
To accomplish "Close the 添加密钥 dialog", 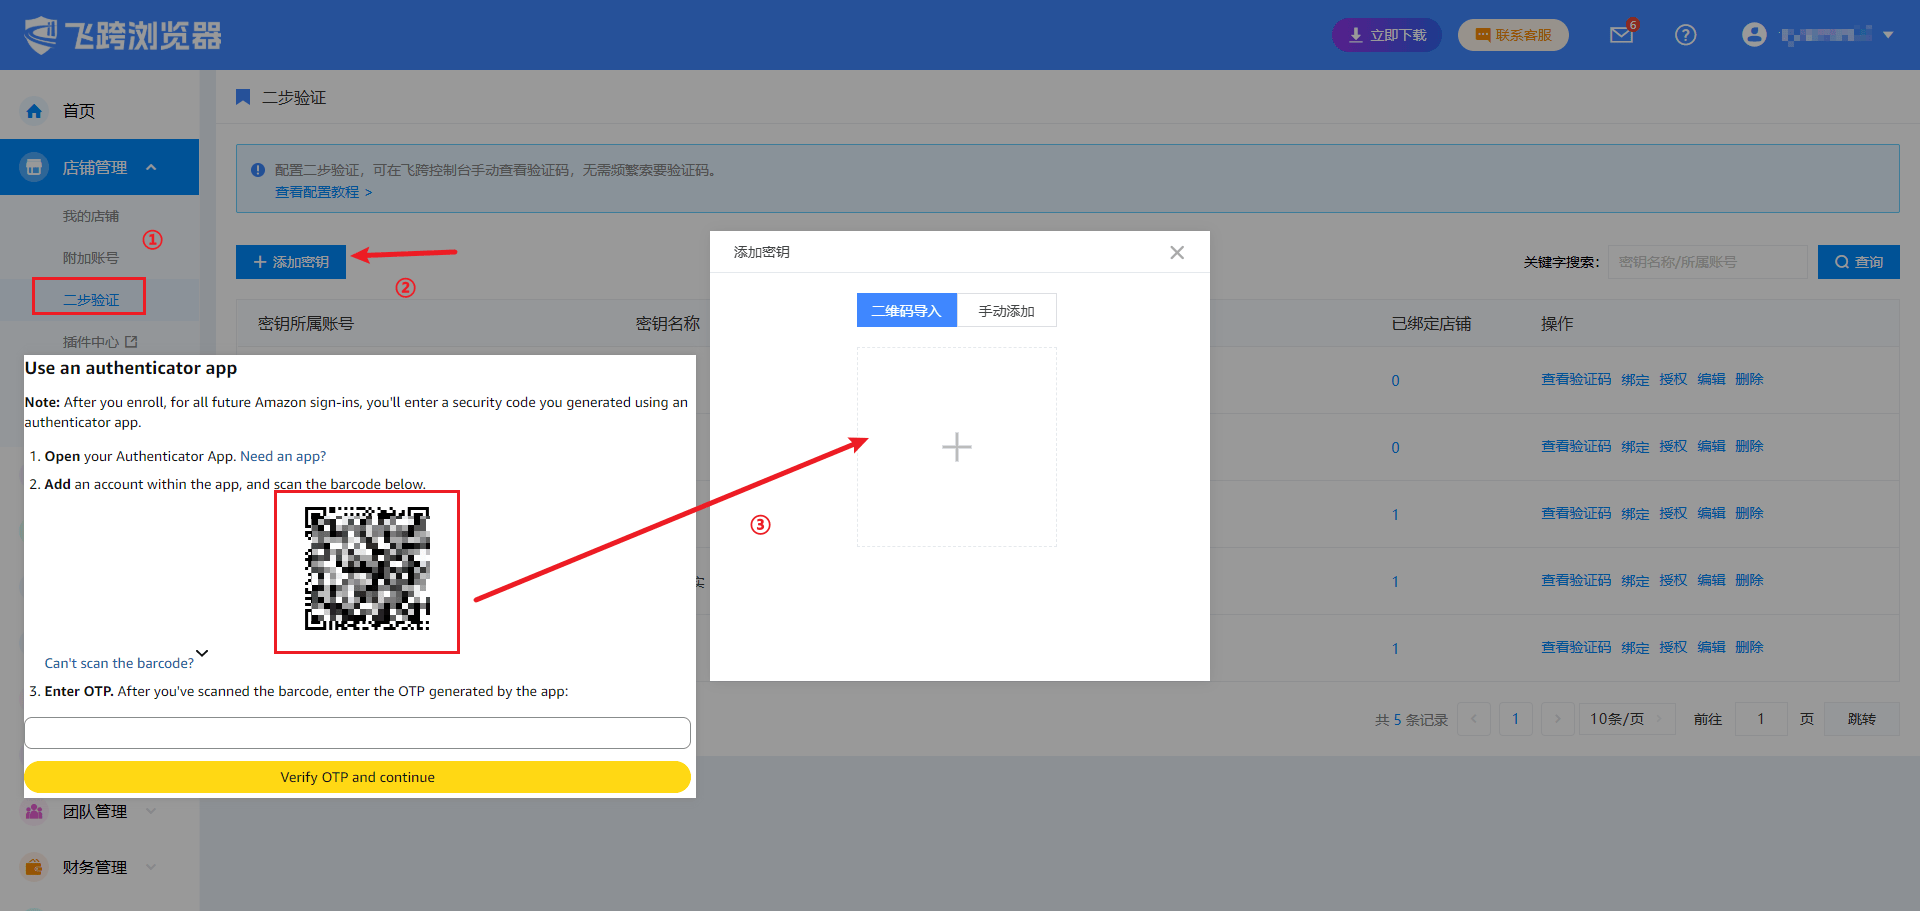I will pos(1177,252).
